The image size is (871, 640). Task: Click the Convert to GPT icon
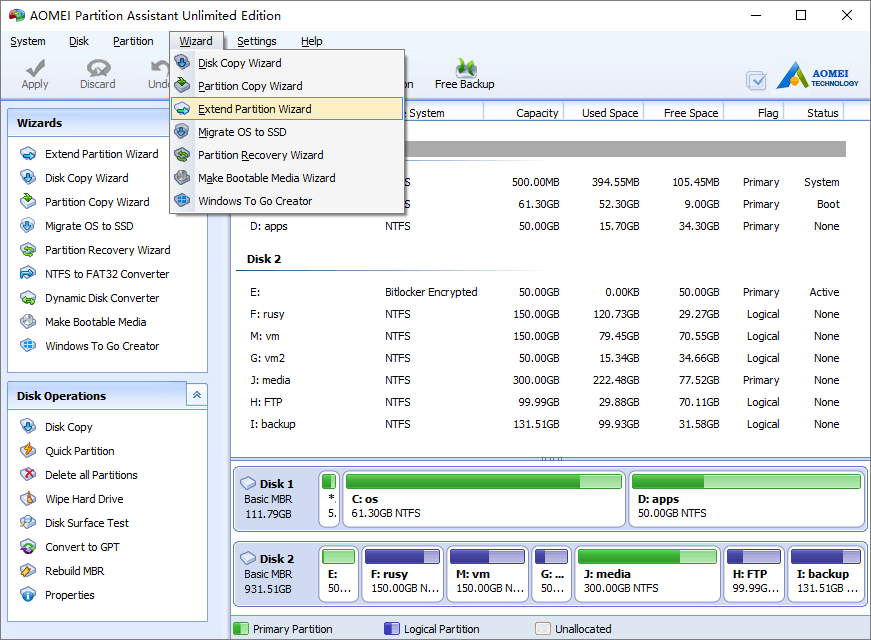point(28,547)
